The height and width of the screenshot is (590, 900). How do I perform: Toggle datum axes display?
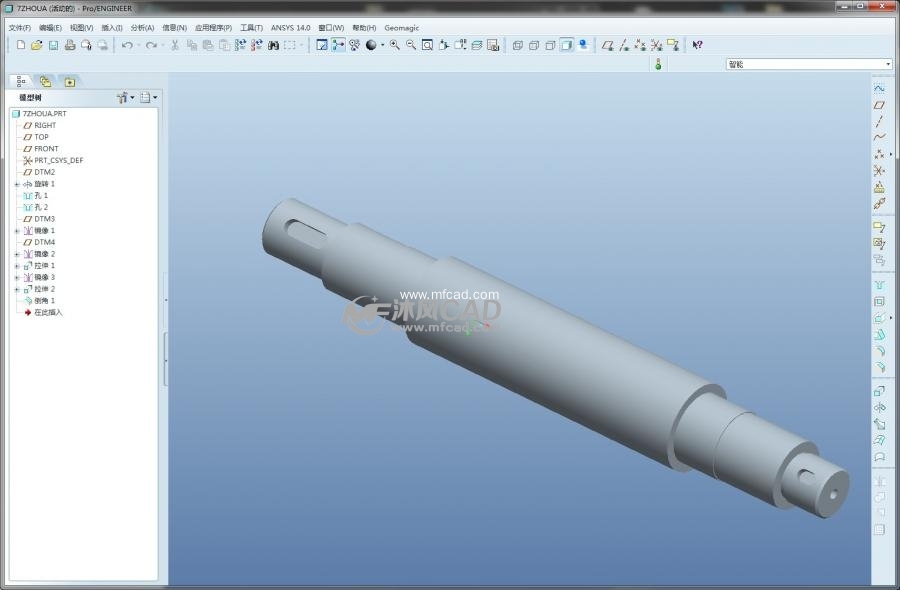[x=624, y=45]
